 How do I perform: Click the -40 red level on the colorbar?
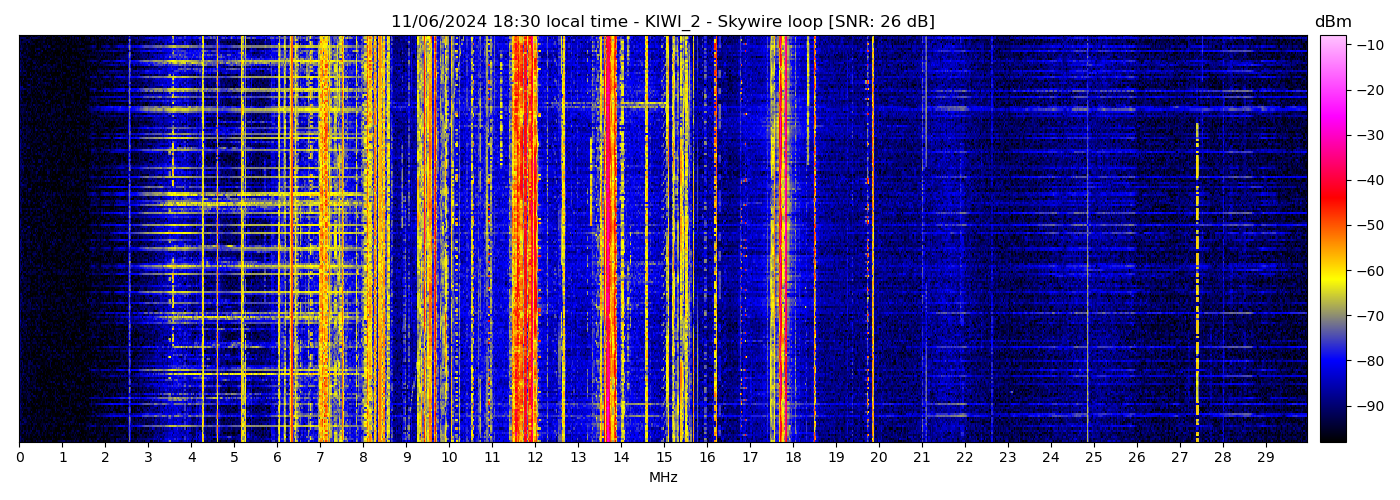[1333, 180]
